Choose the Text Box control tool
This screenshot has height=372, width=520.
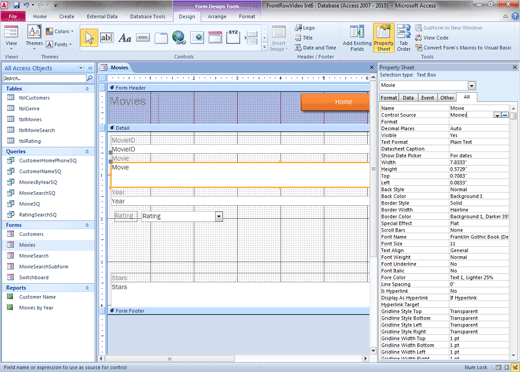[106, 38]
